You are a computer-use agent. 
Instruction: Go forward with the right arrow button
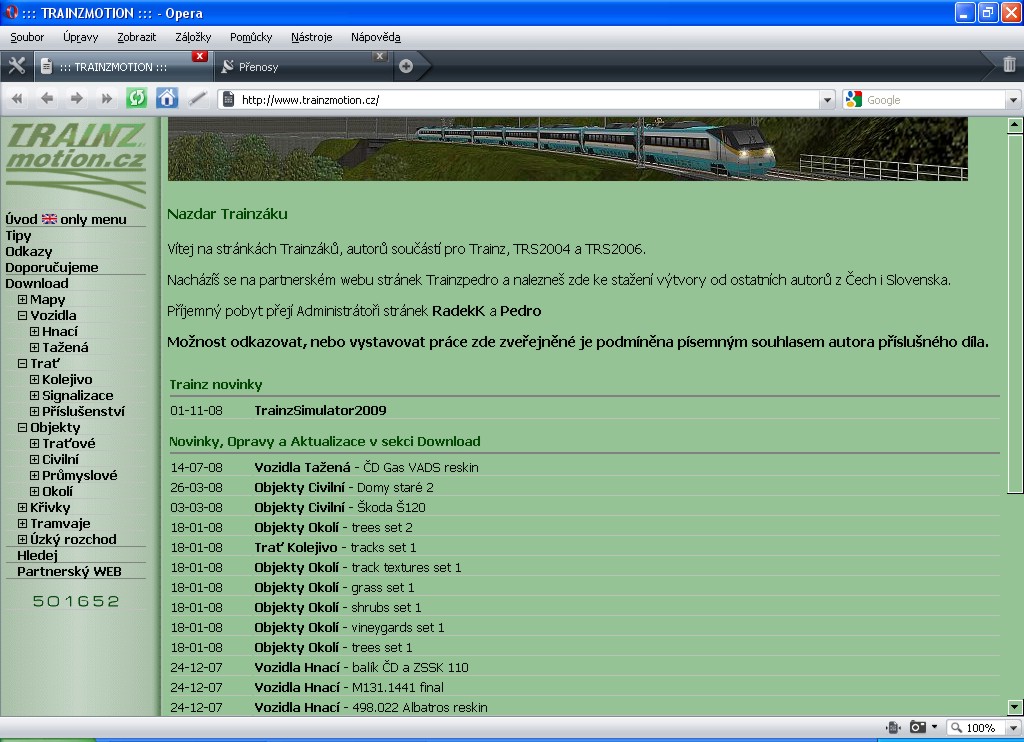[x=76, y=99]
